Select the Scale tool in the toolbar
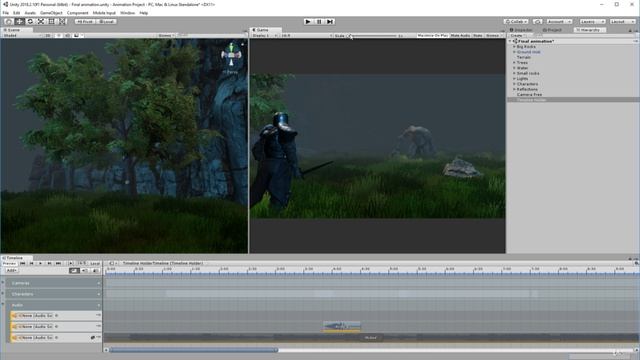Viewport: 640px width, 360px height. click(x=40, y=21)
